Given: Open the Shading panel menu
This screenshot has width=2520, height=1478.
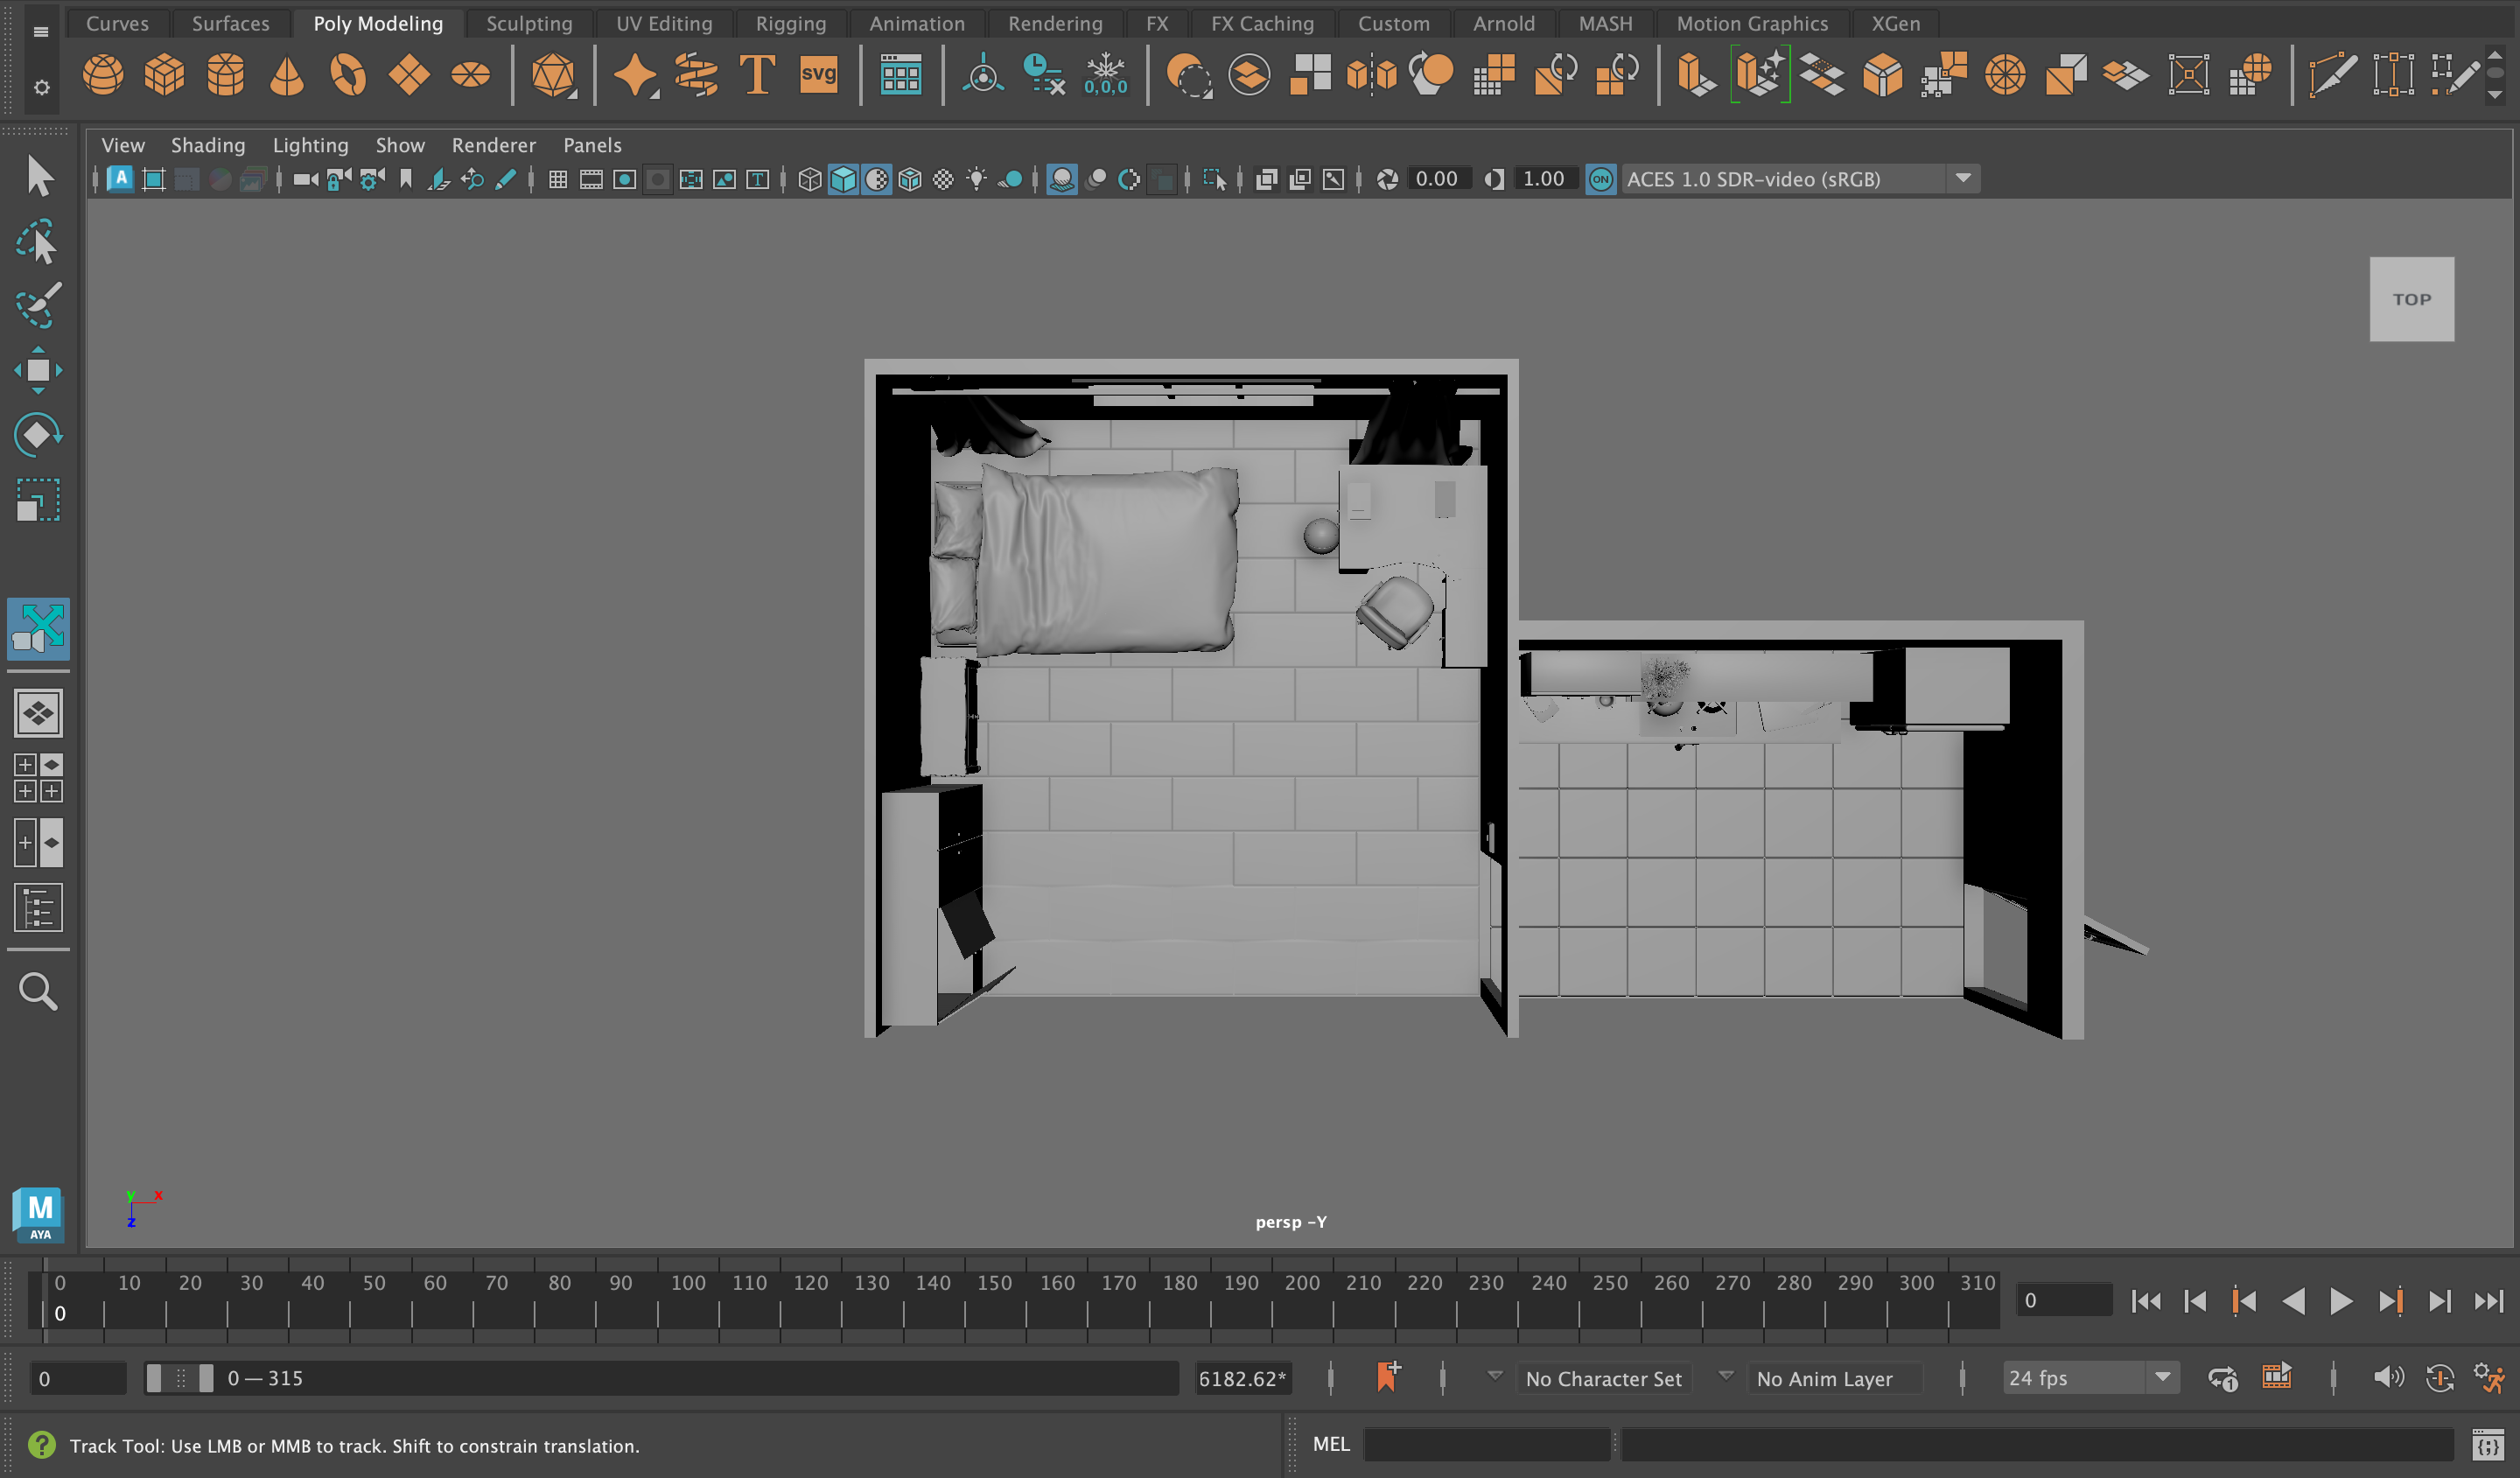Looking at the screenshot, I should tap(208, 145).
